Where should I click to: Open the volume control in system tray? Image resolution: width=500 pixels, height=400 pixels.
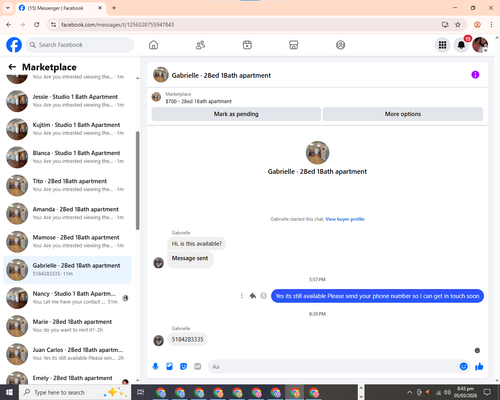[x=447, y=392]
